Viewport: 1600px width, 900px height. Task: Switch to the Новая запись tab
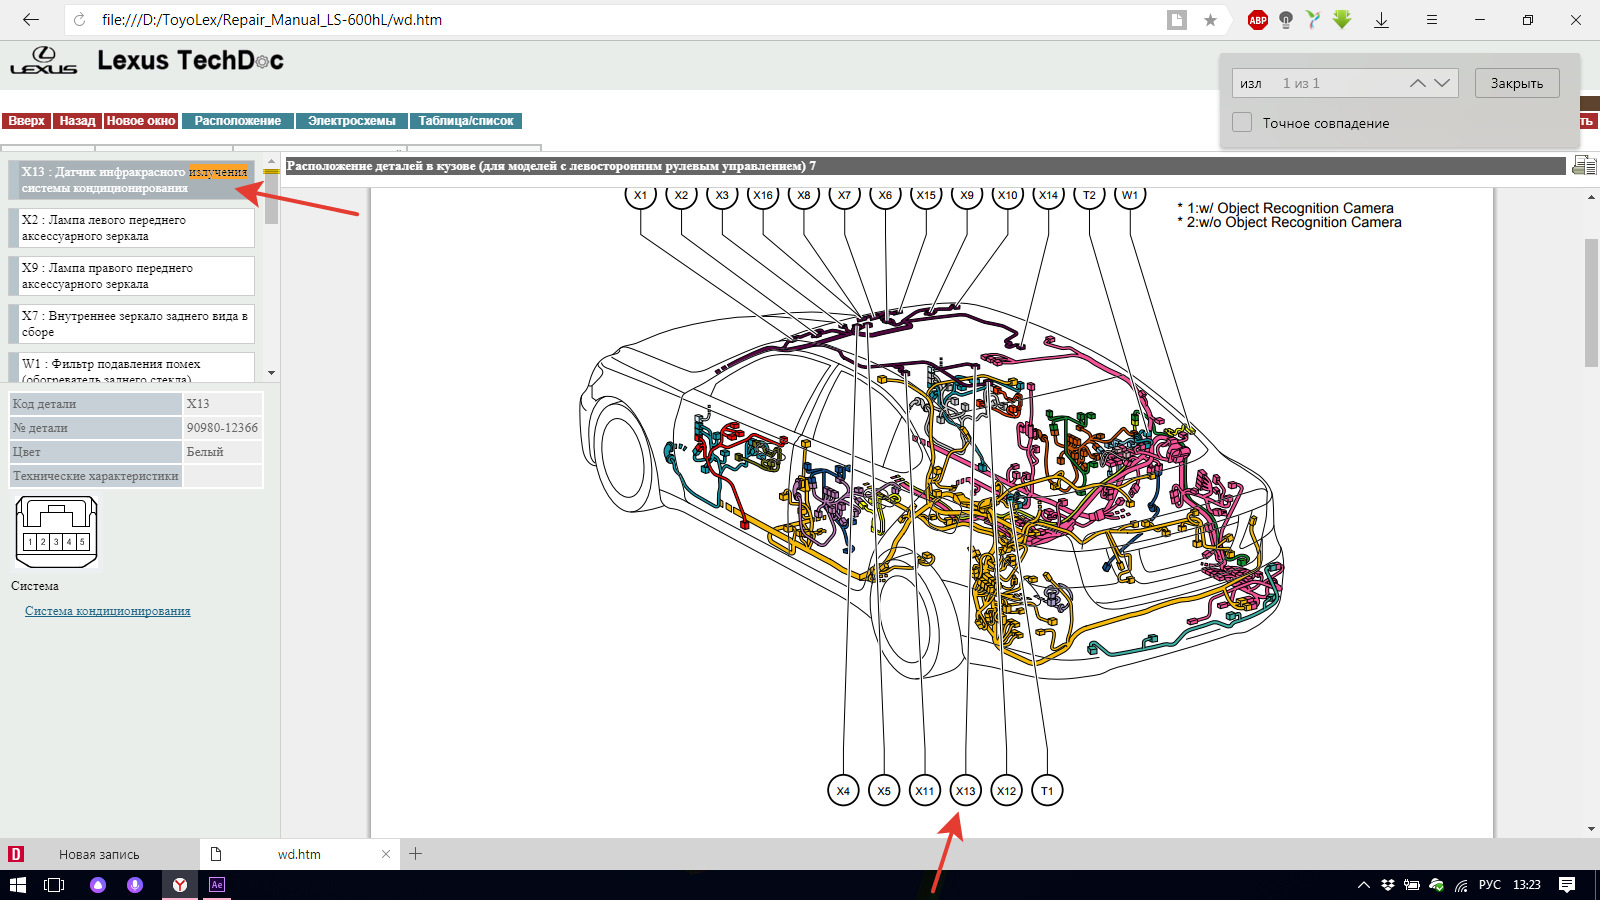click(99, 854)
